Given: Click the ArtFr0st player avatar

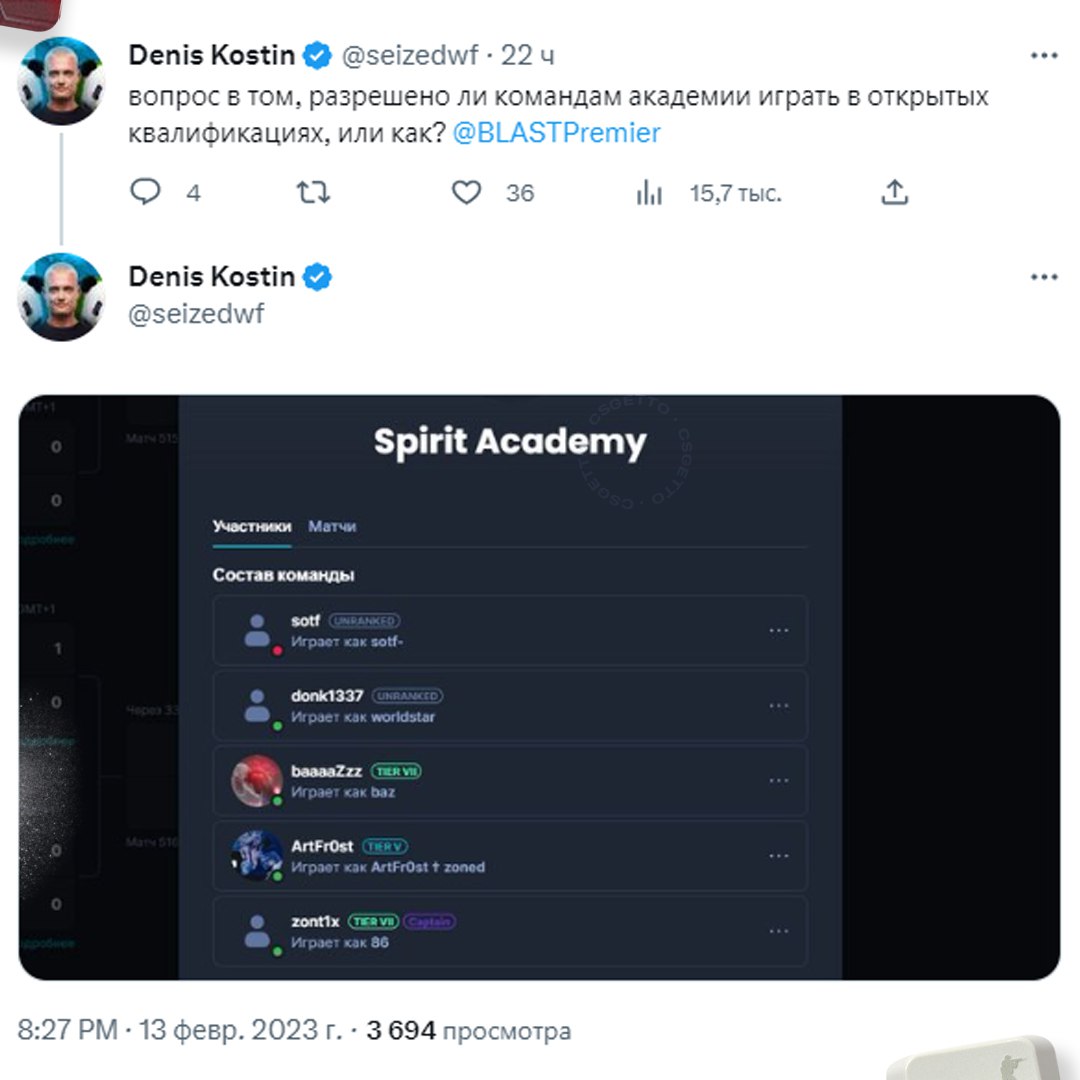Looking at the screenshot, I should [x=257, y=856].
